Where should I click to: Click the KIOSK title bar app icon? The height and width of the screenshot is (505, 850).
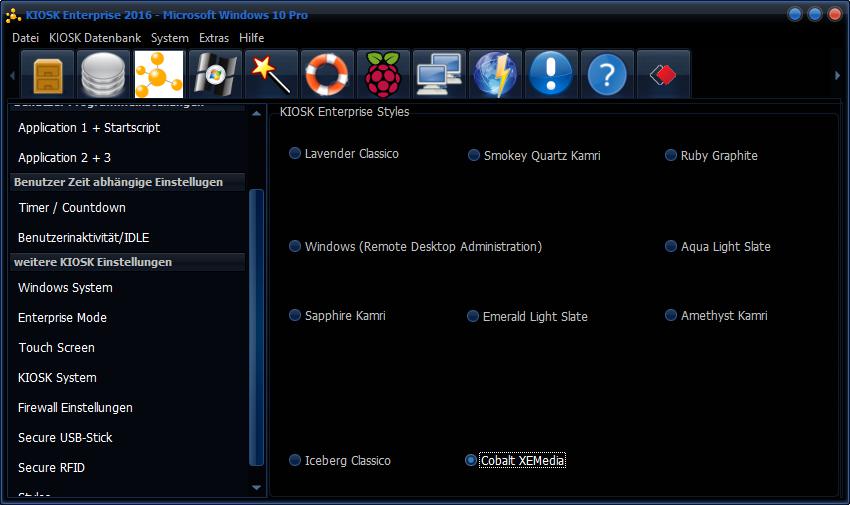click(13, 15)
